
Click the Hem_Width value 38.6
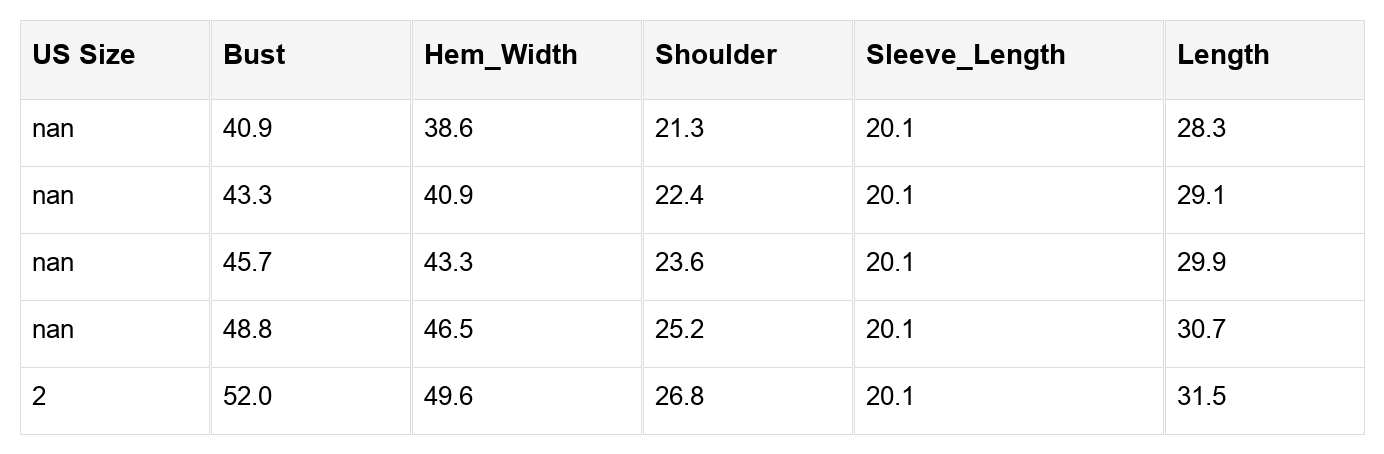point(448,129)
